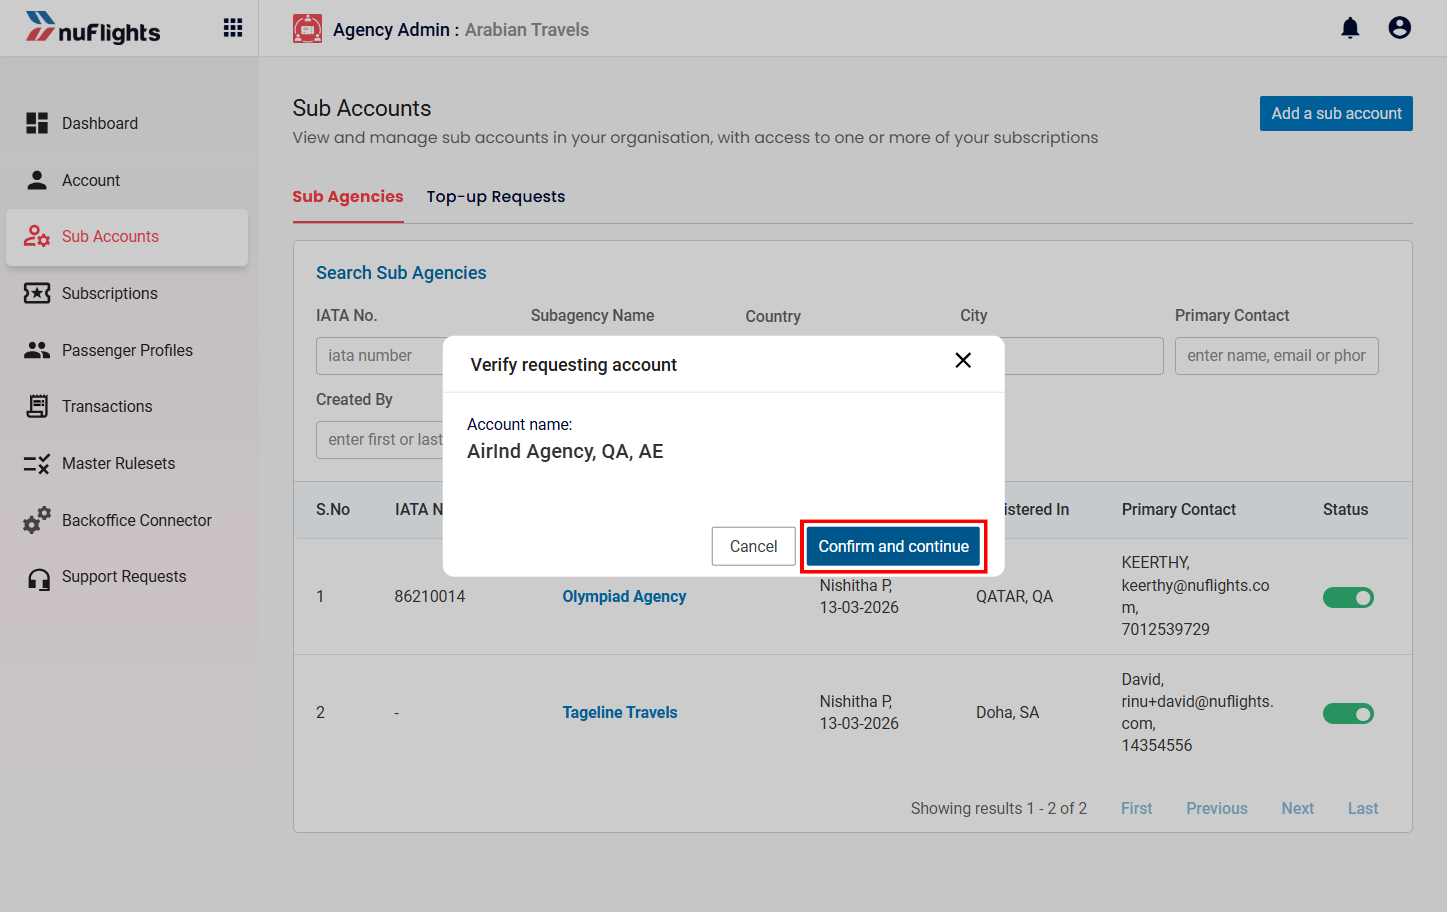Image resolution: width=1447 pixels, height=912 pixels.
Task: Click the Backoffice Connector gears icon
Action: (37, 520)
